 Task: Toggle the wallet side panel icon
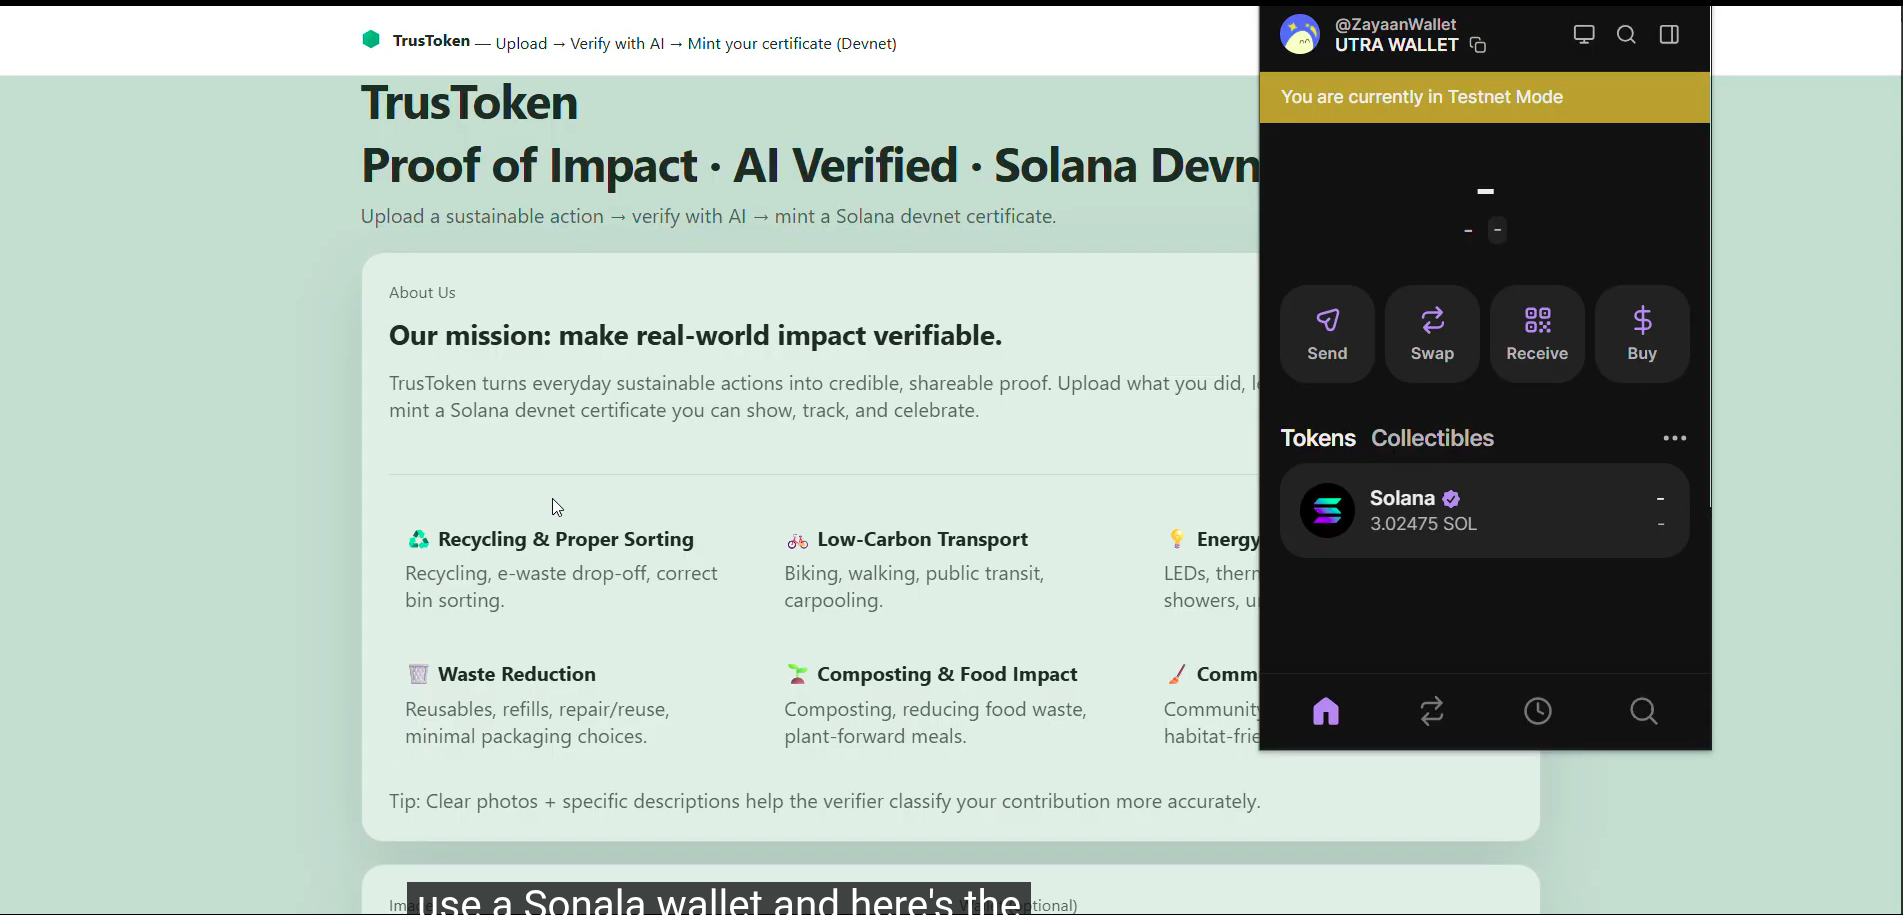[1669, 35]
